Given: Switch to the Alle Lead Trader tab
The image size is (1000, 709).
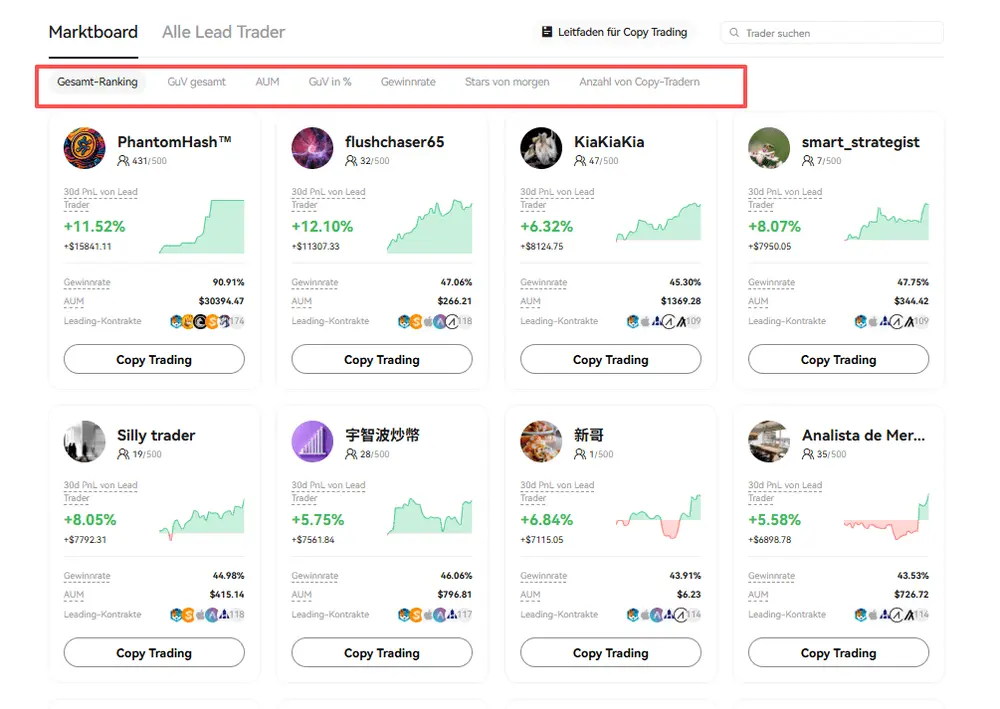Looking at the screenshot, I should [x=222, y=32].
